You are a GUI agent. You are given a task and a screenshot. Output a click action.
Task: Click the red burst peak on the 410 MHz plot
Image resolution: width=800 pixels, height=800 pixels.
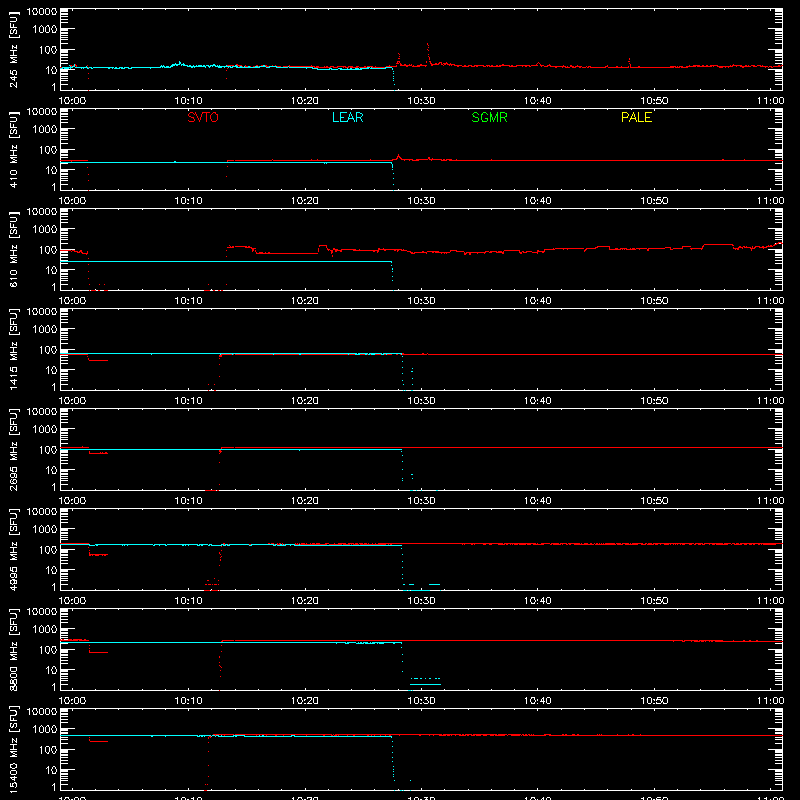click(x=398, y=156)
